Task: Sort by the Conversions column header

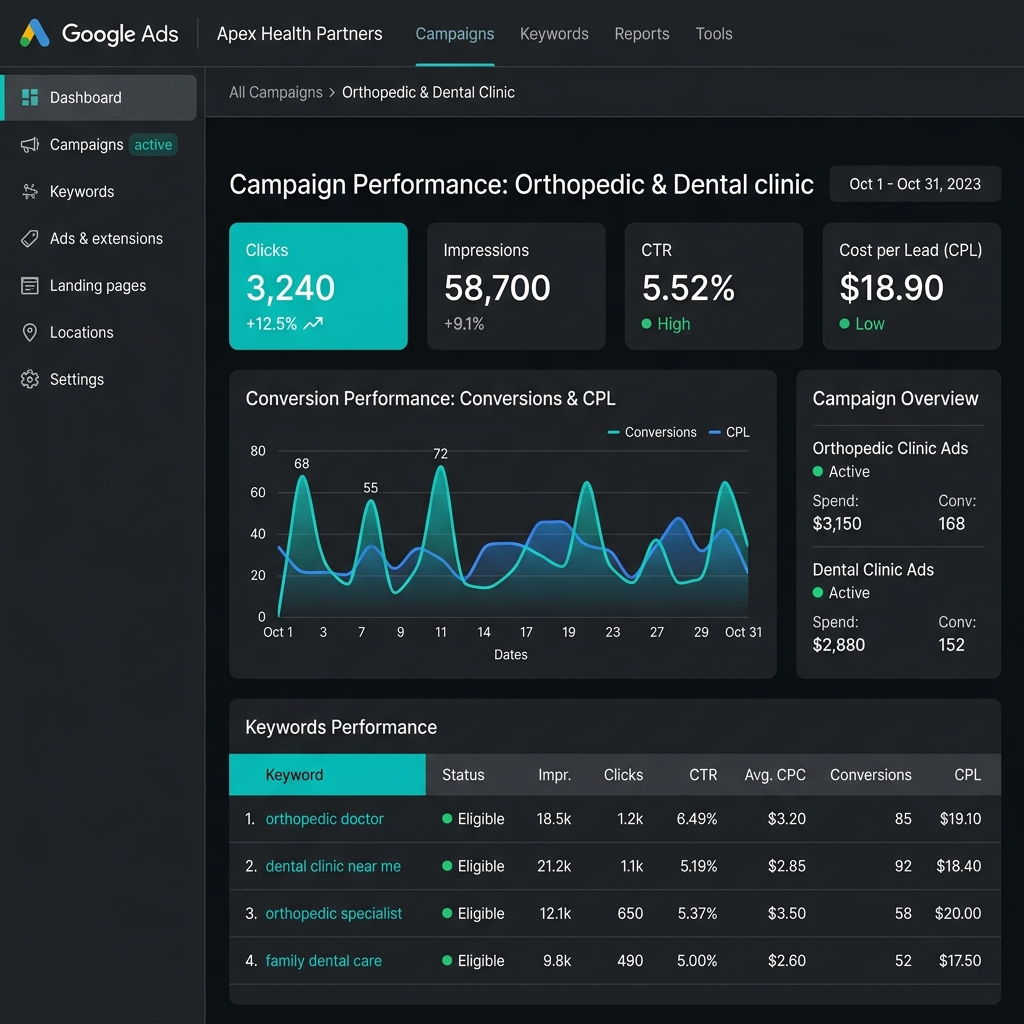Action: 871,775
